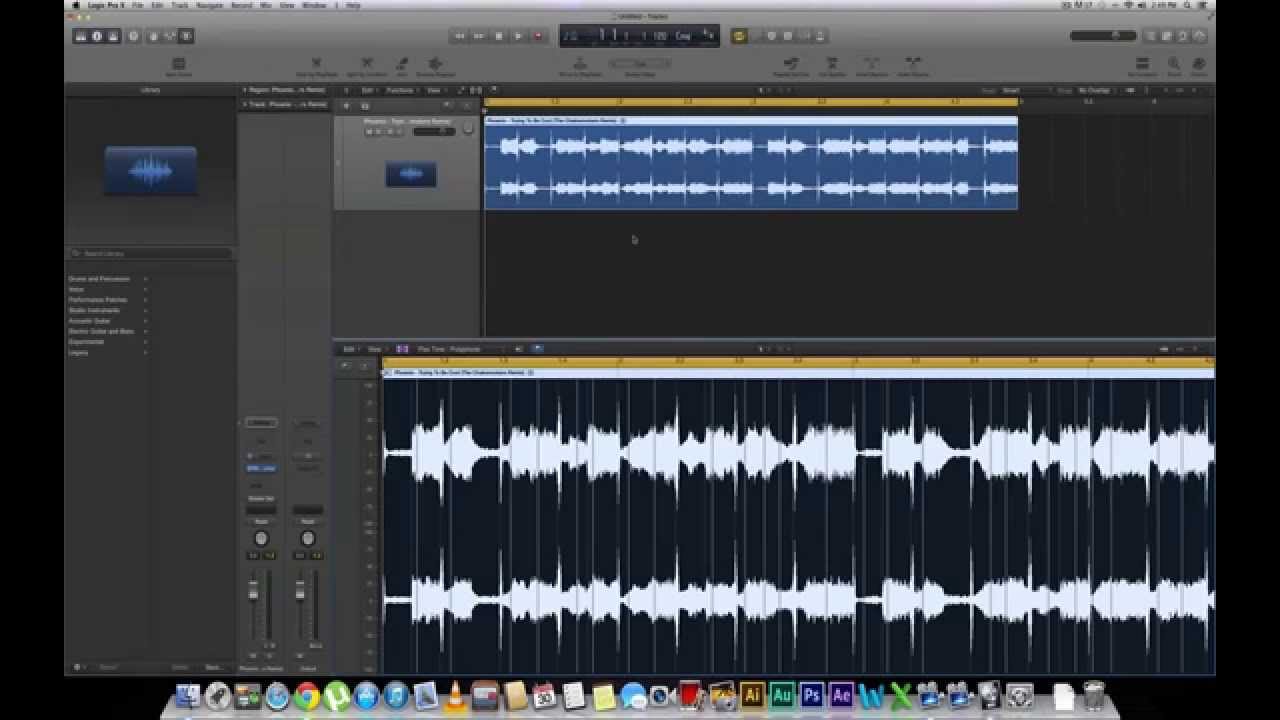Image resolution: width=1280 pixels, height=720 pixels.
Task: Click Repeat Section toolbar icon
Action: 791,66
